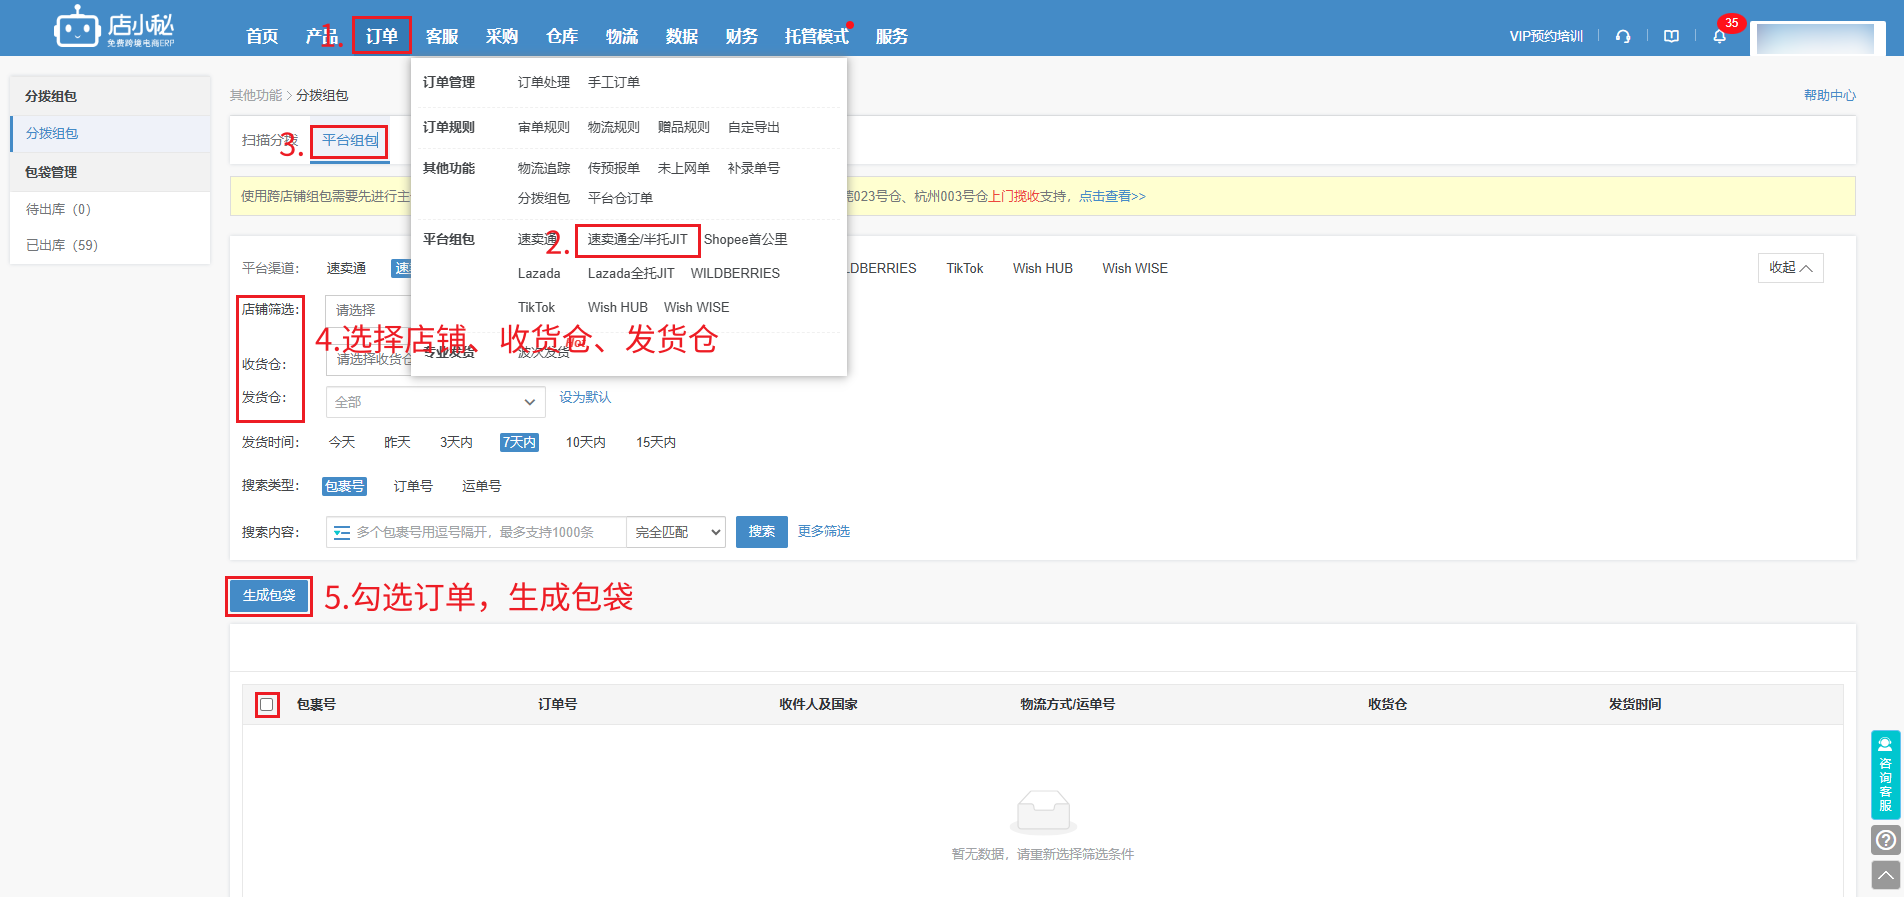This screenshot has height=897, width=1904.
Task: Switch to the 平台组包 tab
Action: pos(350,140)
